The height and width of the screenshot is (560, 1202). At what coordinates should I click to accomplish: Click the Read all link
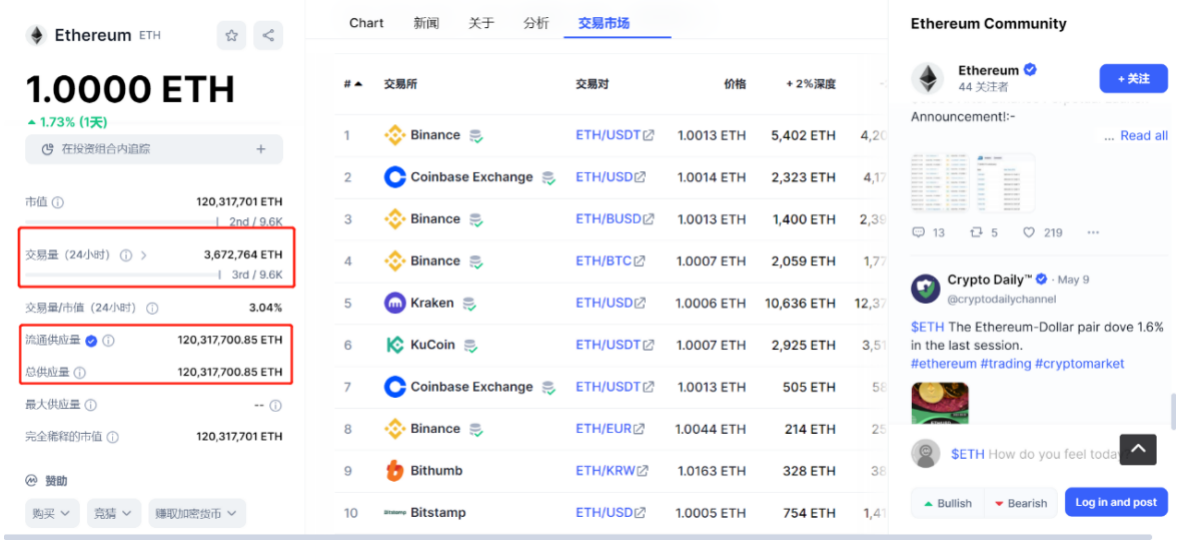point(1144,136)
